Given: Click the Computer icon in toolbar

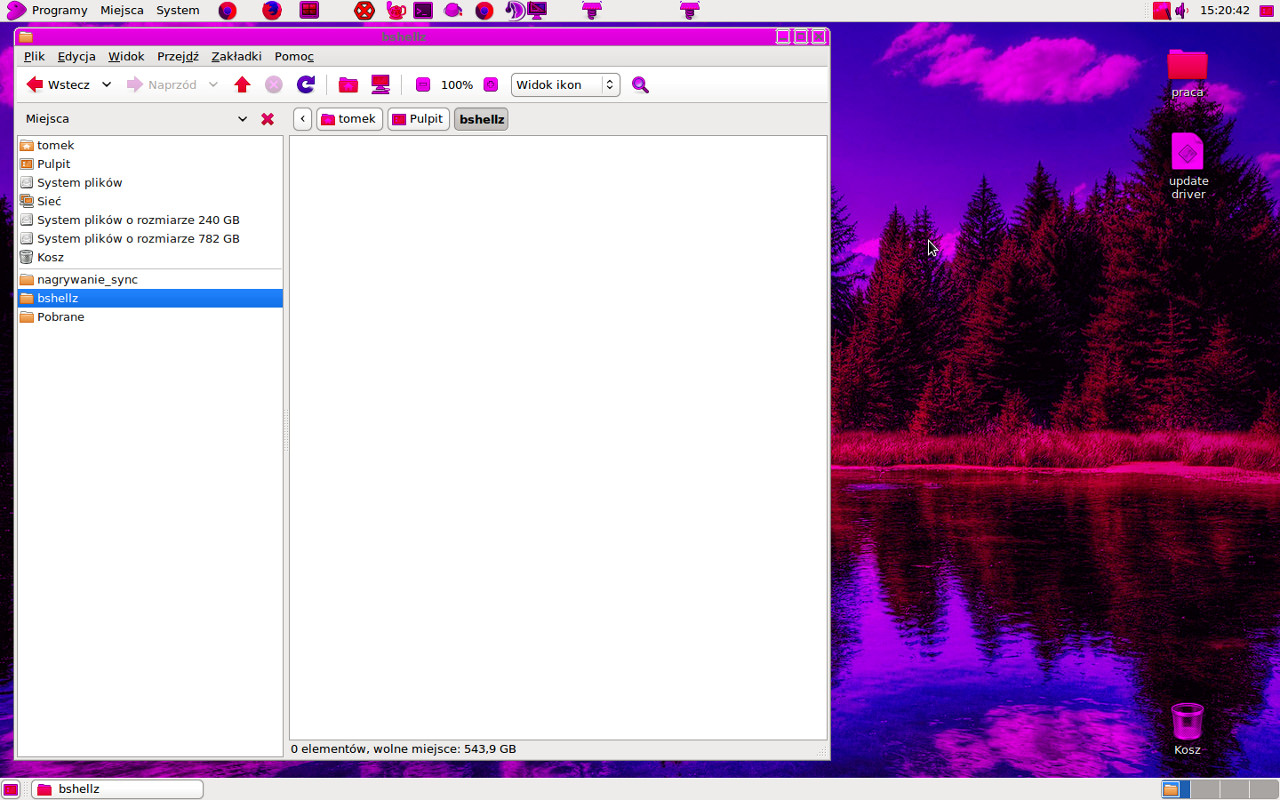Looking at the screenshot, I should (380, 85).
